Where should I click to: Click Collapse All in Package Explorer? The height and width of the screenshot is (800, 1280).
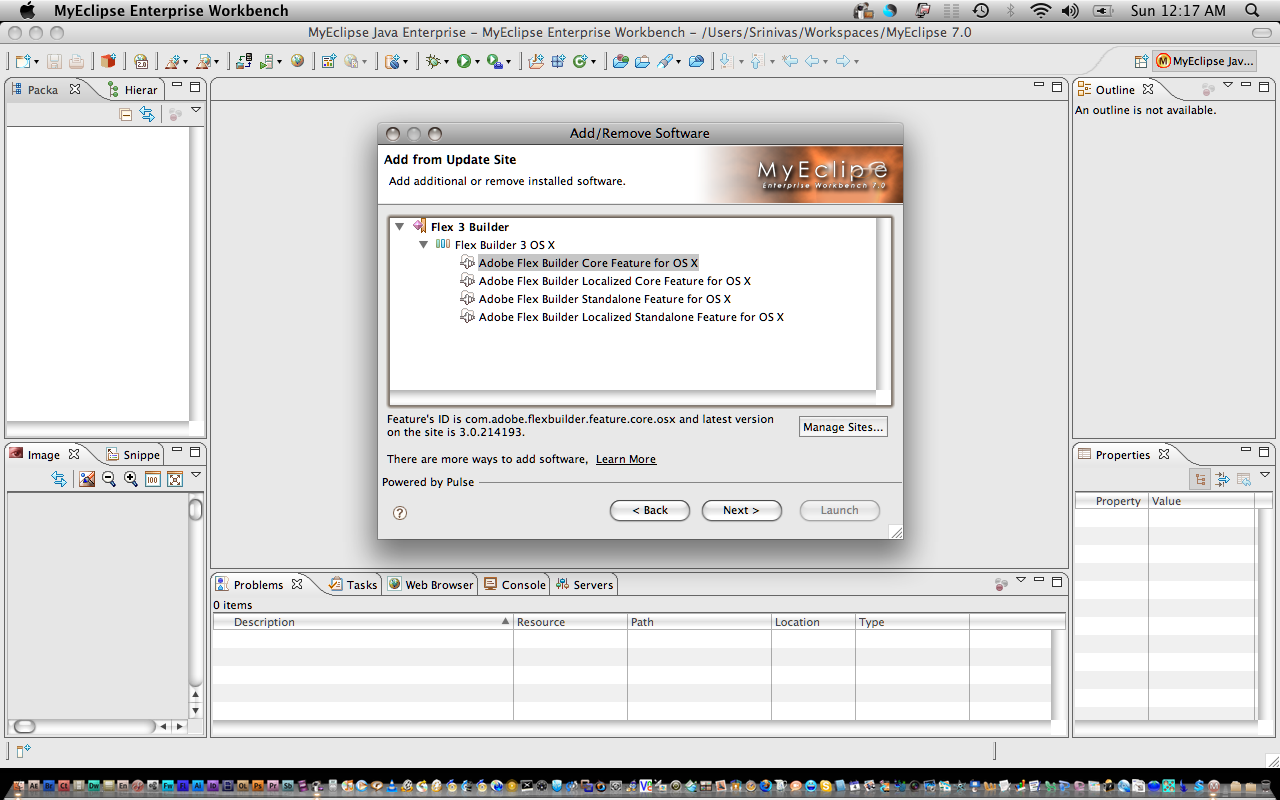pyautogui.click(x=126, y=114)
